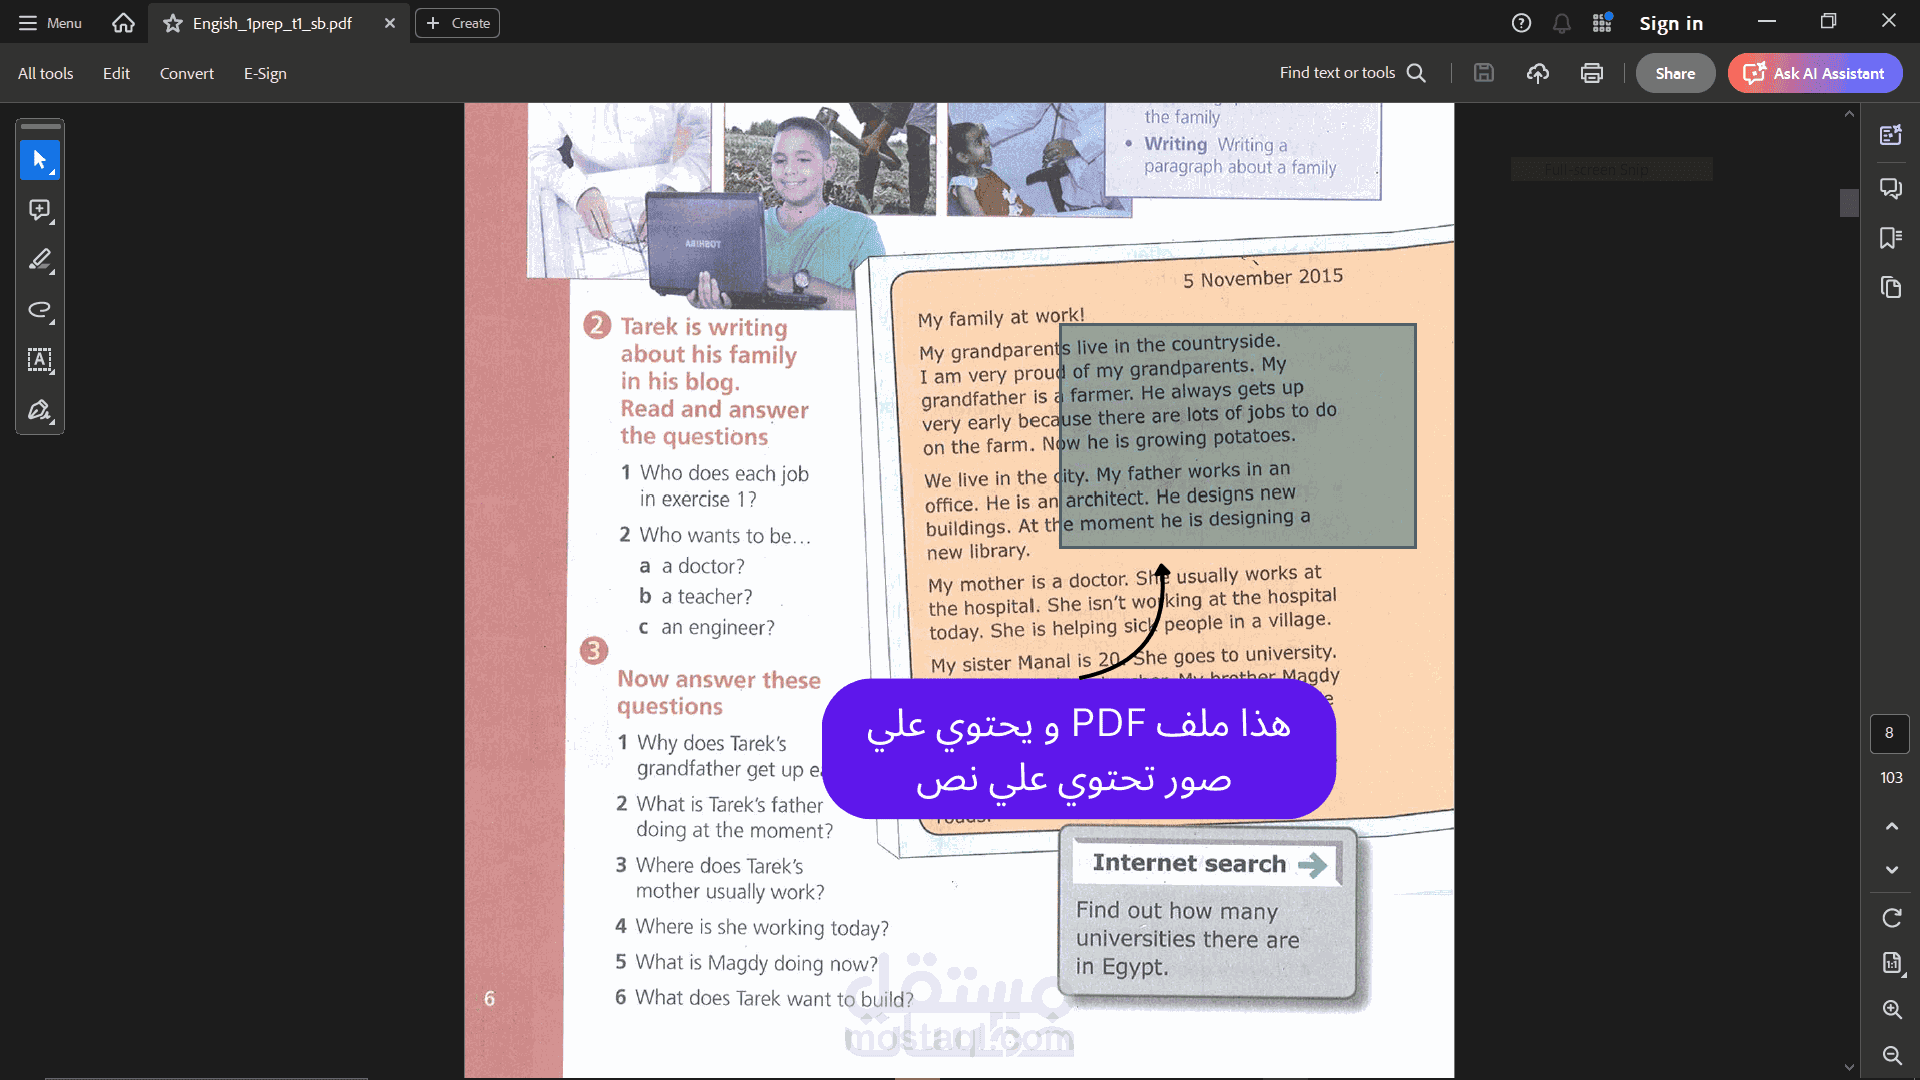
Task: Go to next page with down chevron
Action: (1891, 870)
